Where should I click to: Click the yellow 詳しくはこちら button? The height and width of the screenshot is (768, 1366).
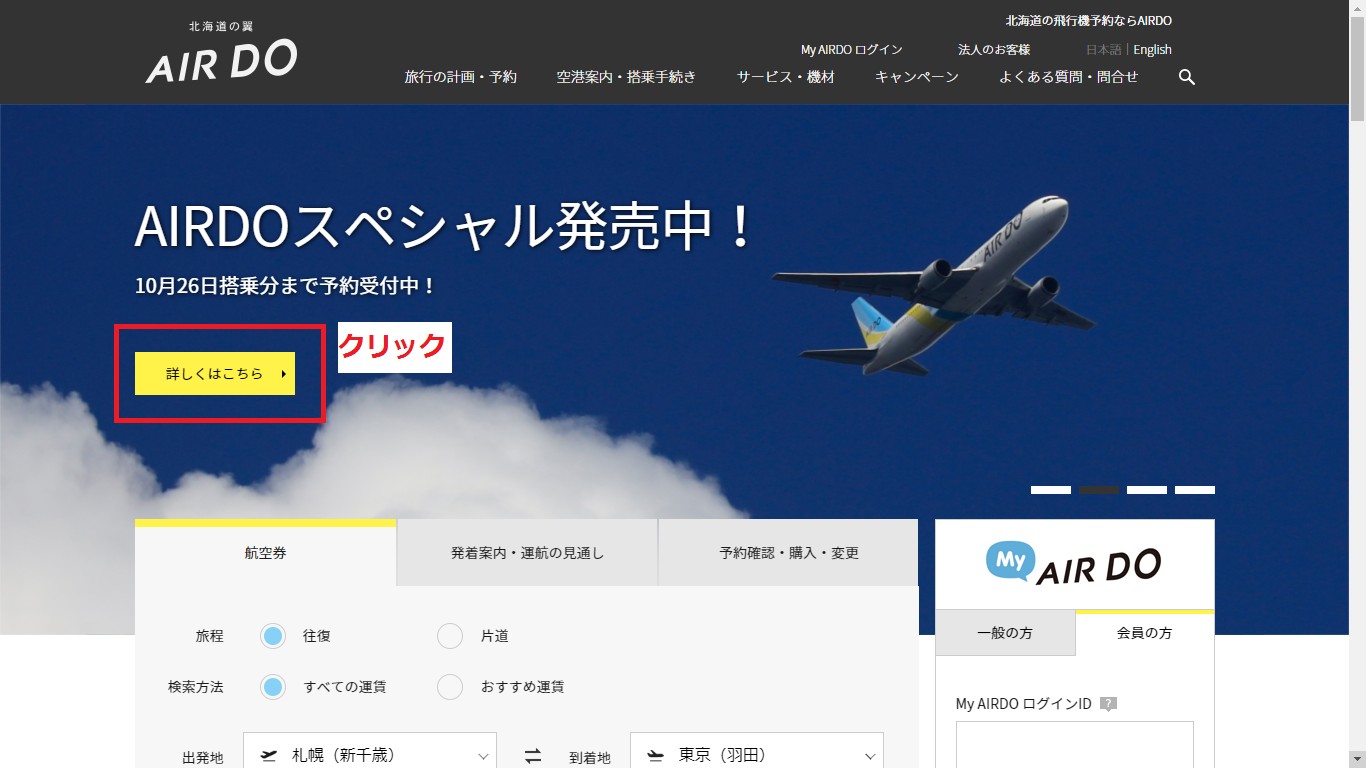[215, 374]
